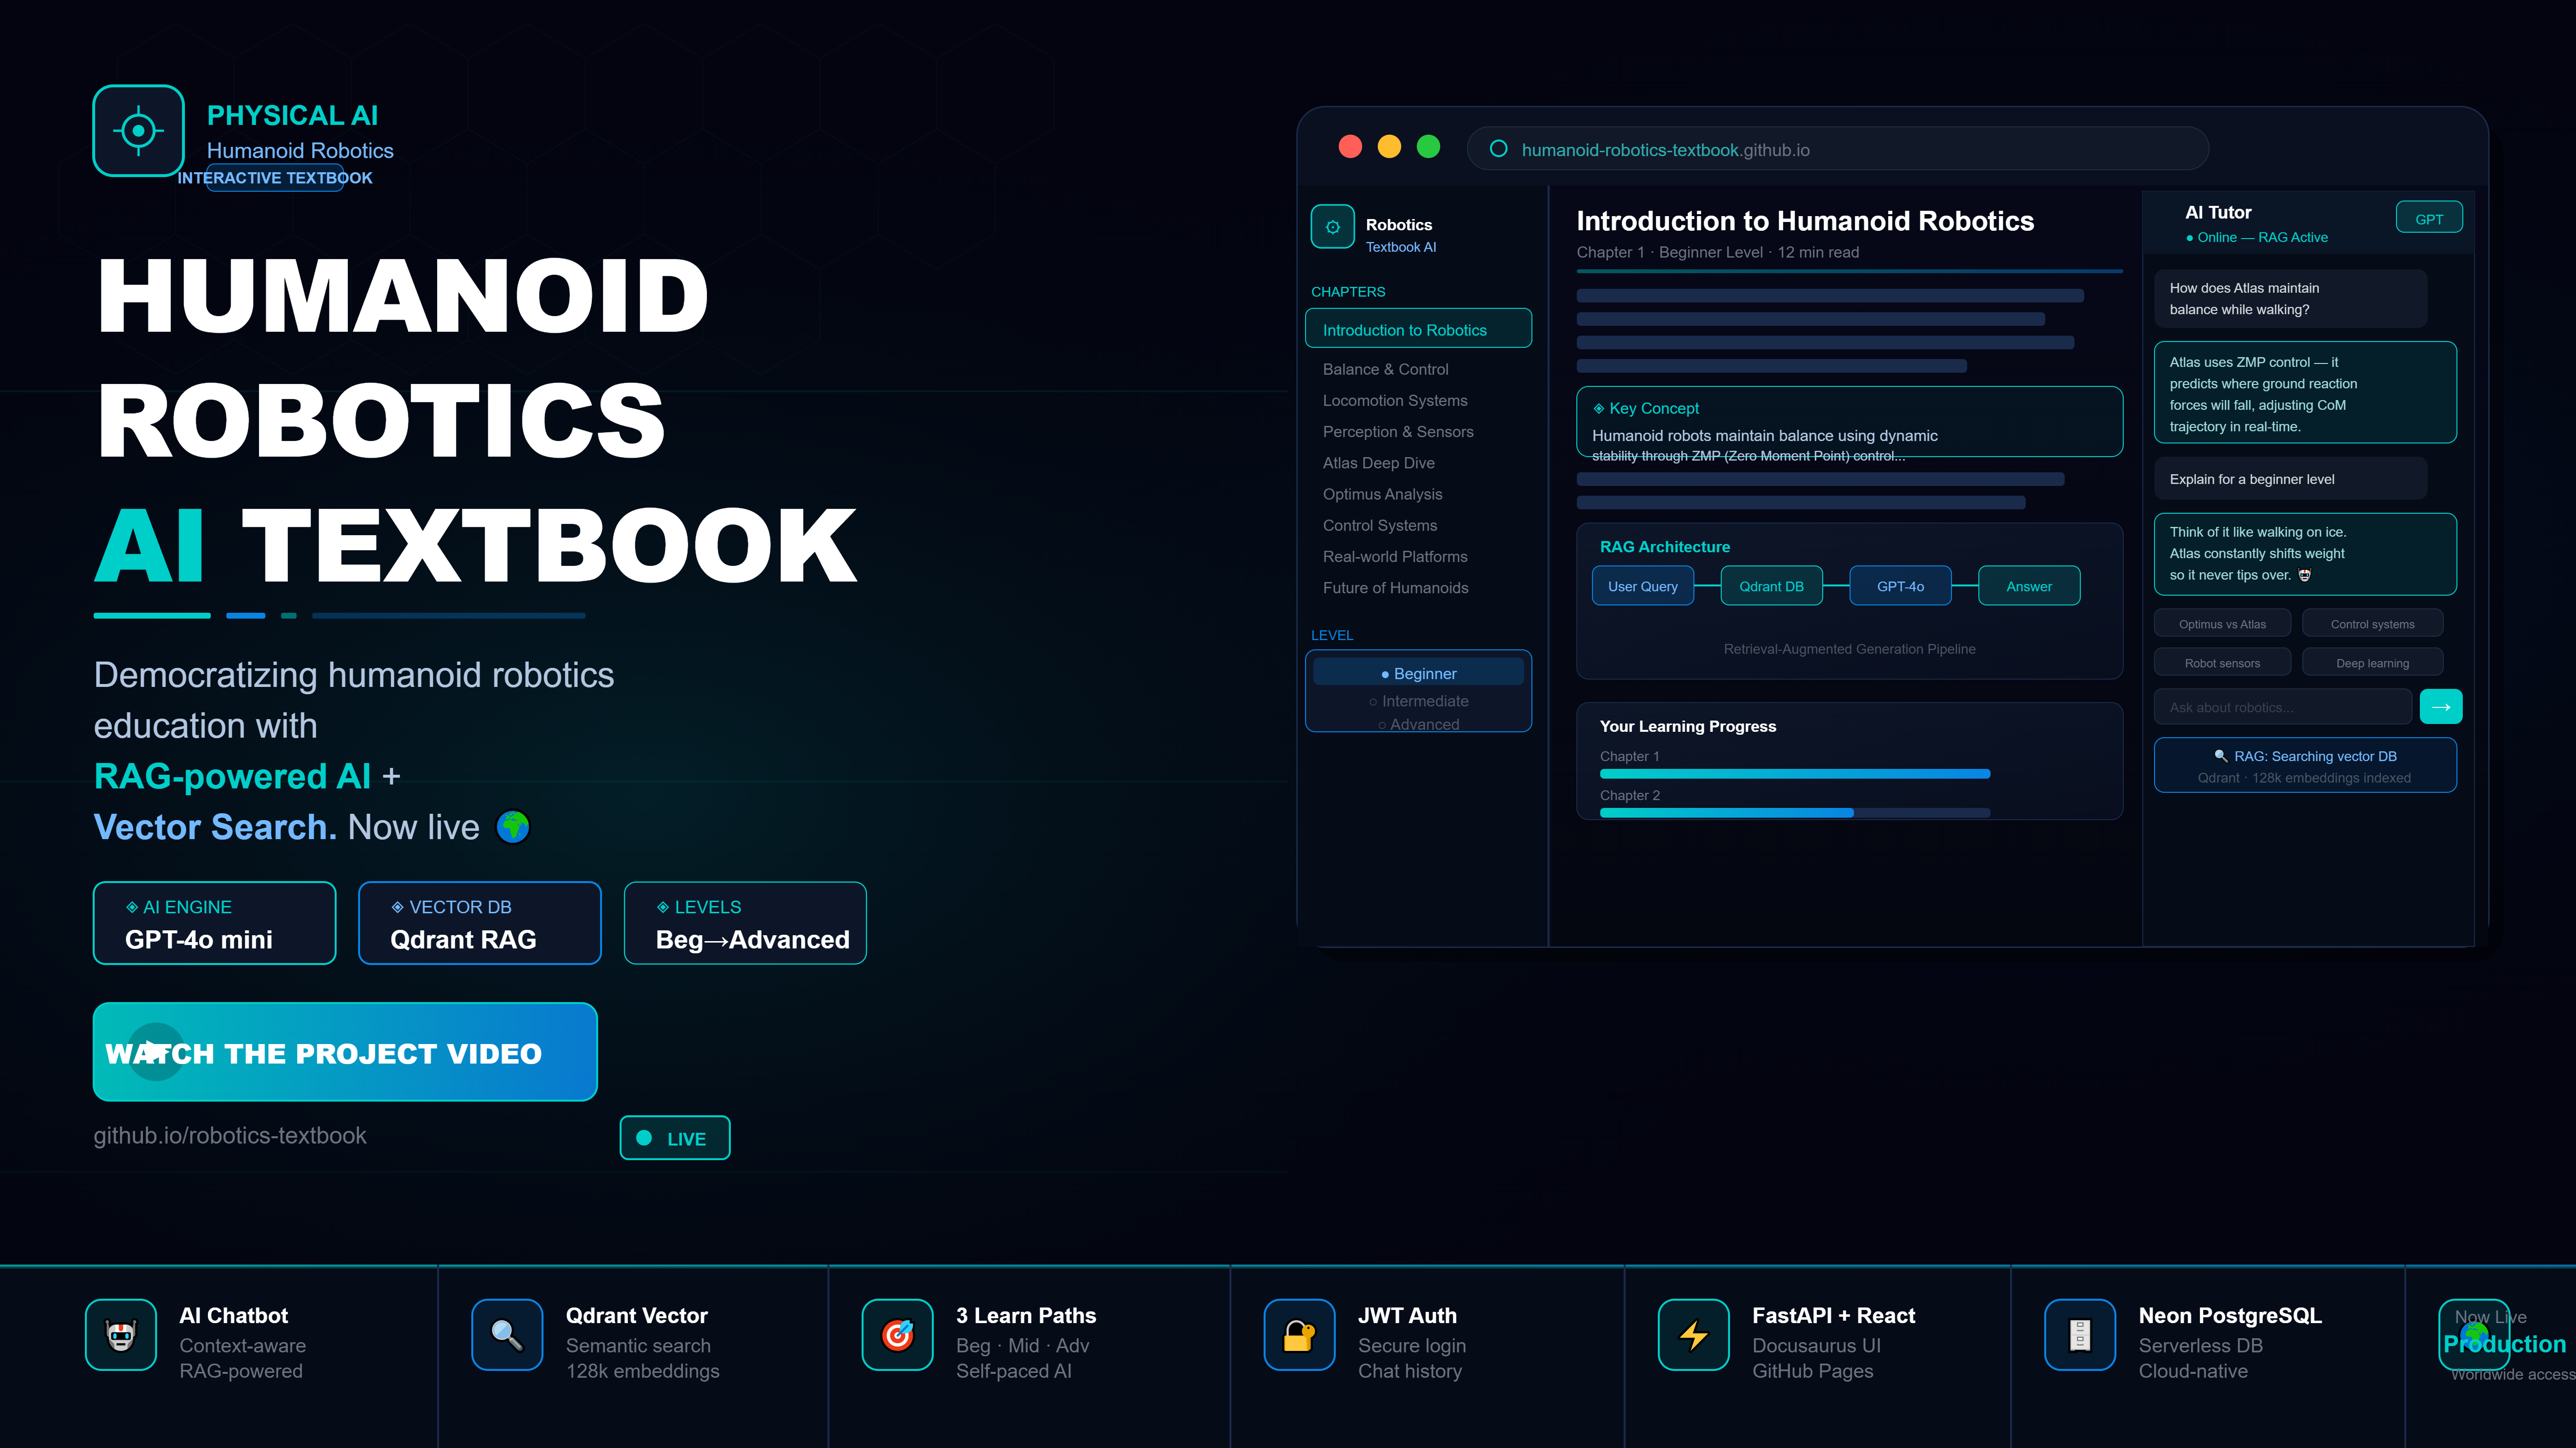Open the Real-world Platforms chapter
The height and width of the screenshot is (1448, 2576).
pyautogui.click(x=1395, y=556)
